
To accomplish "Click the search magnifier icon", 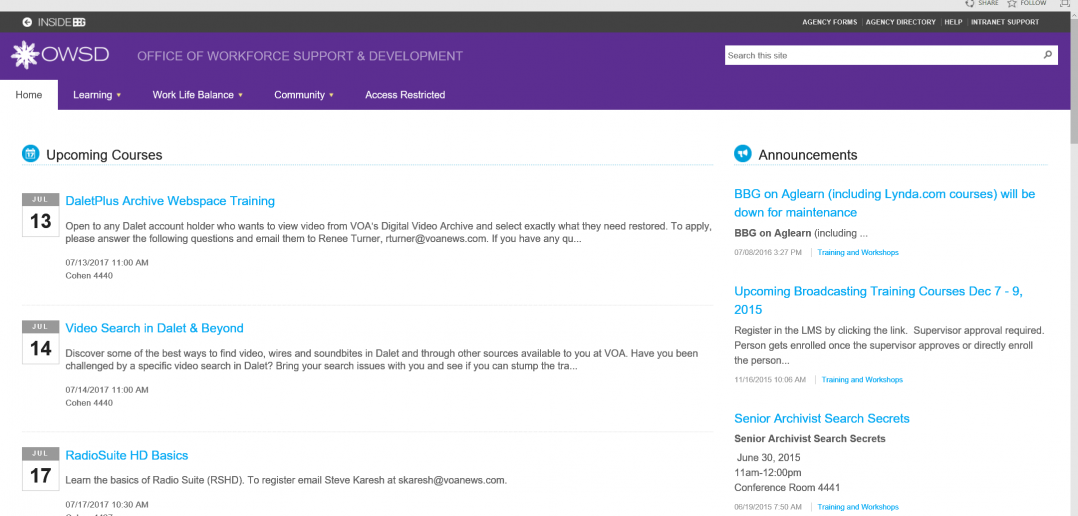I will pos(1047,55).
